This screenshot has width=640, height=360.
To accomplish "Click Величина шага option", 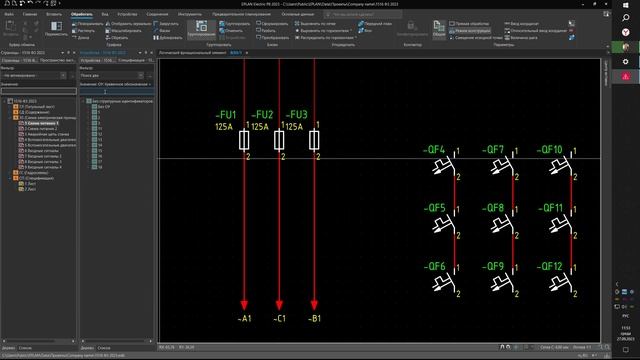I will point(521,38).
